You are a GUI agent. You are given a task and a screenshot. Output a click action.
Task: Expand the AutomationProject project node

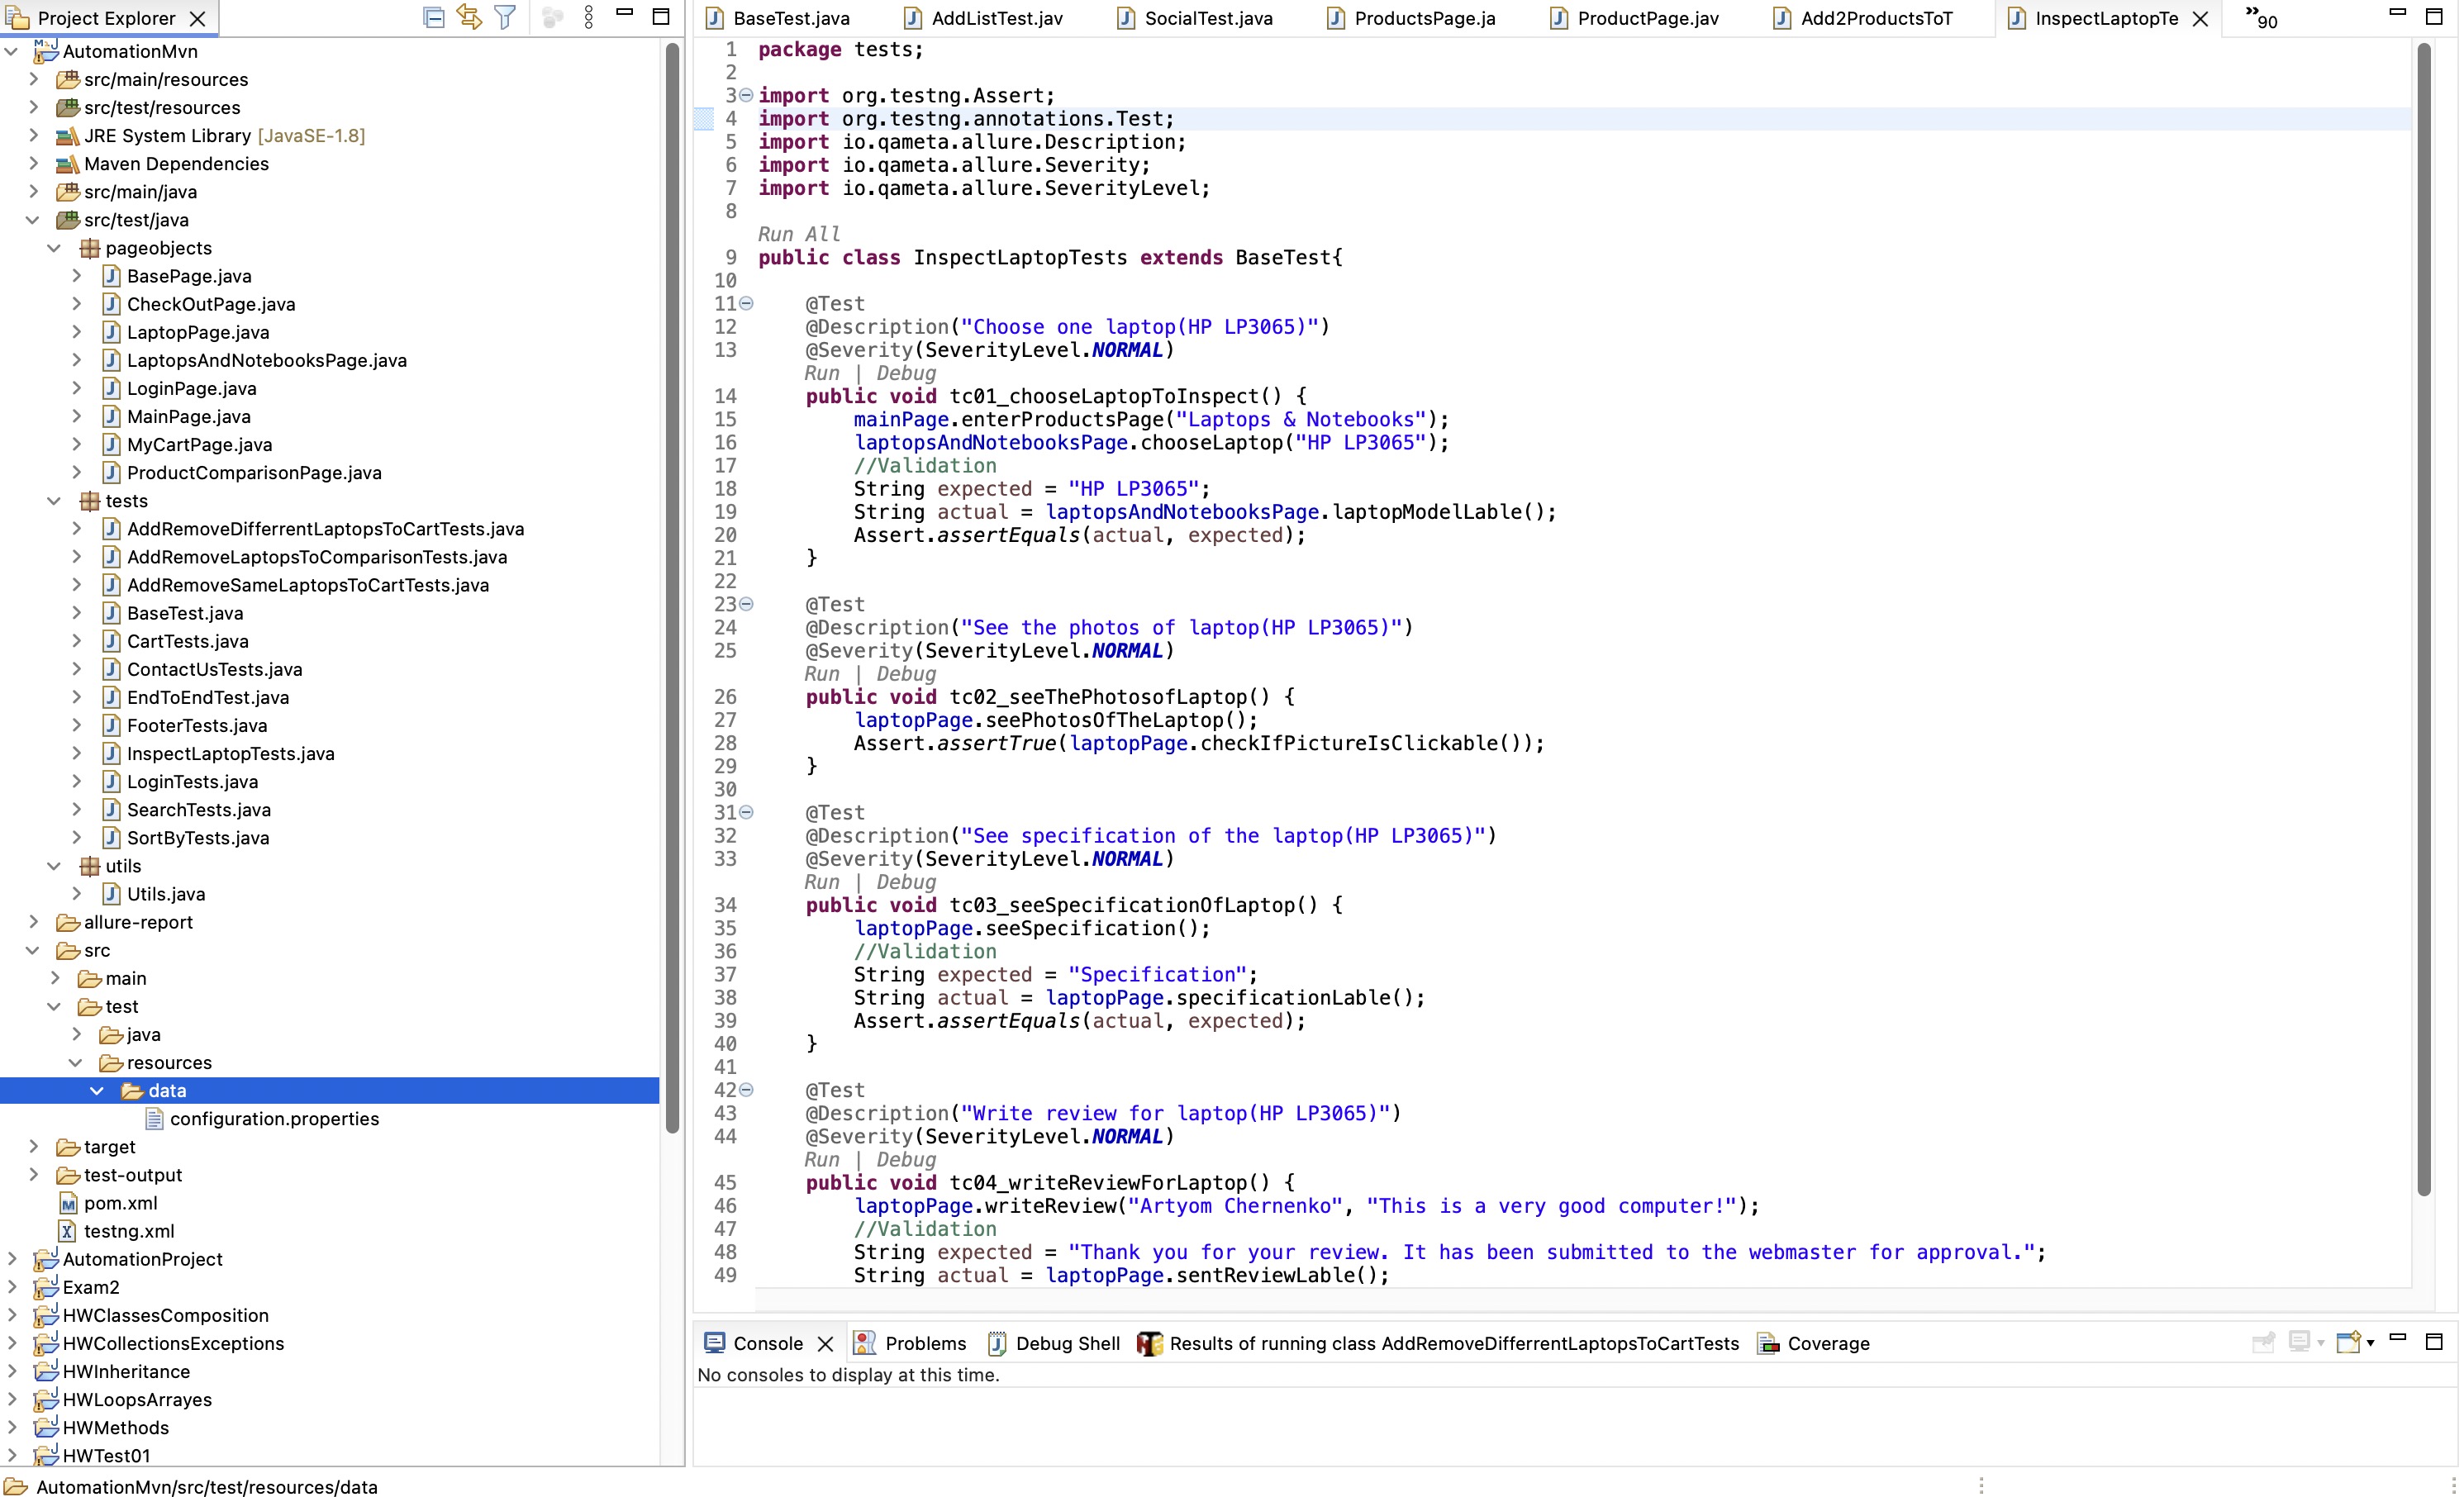(x=12, y=1259)
